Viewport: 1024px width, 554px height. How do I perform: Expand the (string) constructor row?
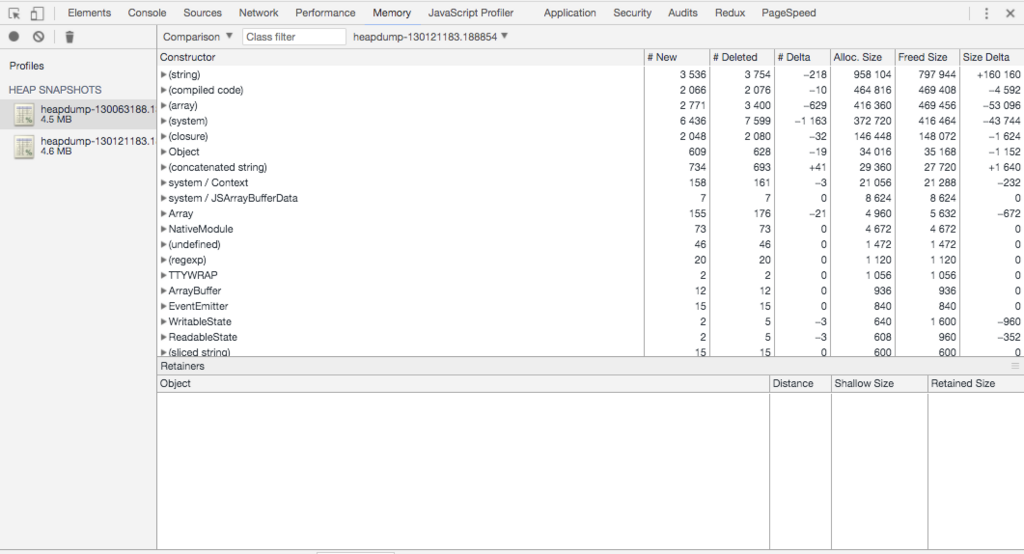(x=163, y=74)
